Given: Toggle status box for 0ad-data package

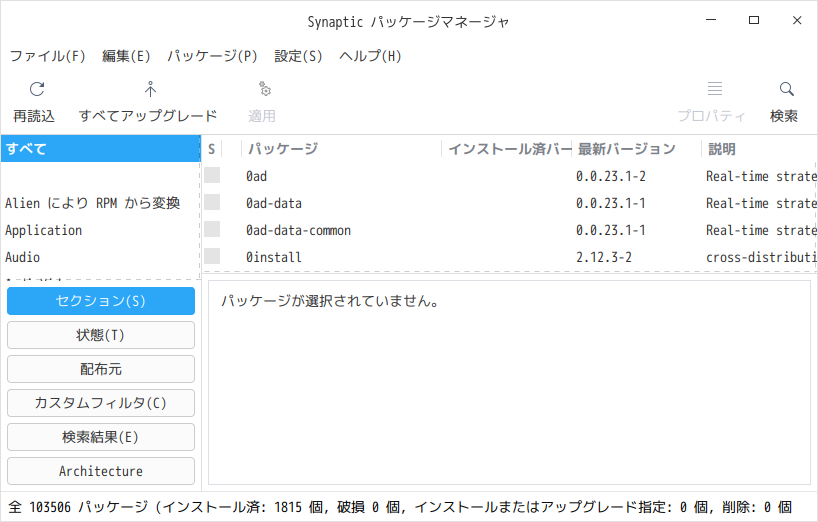Looking at the screenshot, I should click(x=212, y=202).
